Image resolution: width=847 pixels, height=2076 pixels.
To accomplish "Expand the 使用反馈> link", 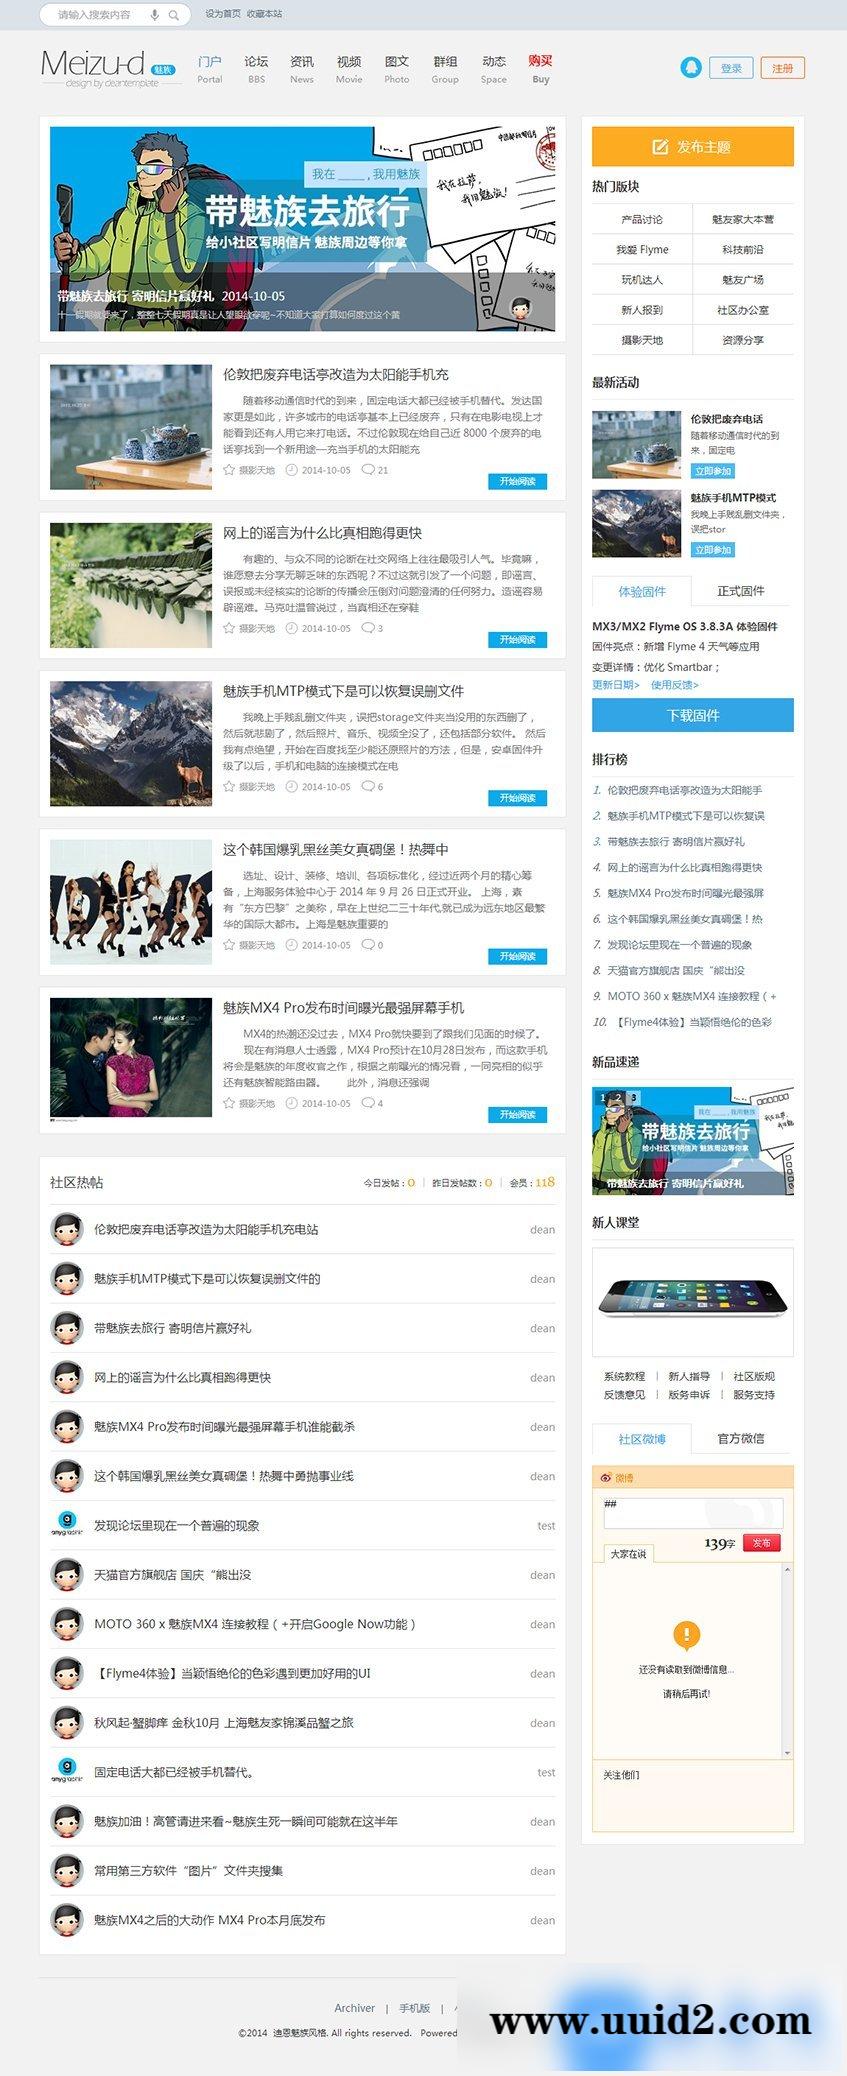I will (675, 685).
